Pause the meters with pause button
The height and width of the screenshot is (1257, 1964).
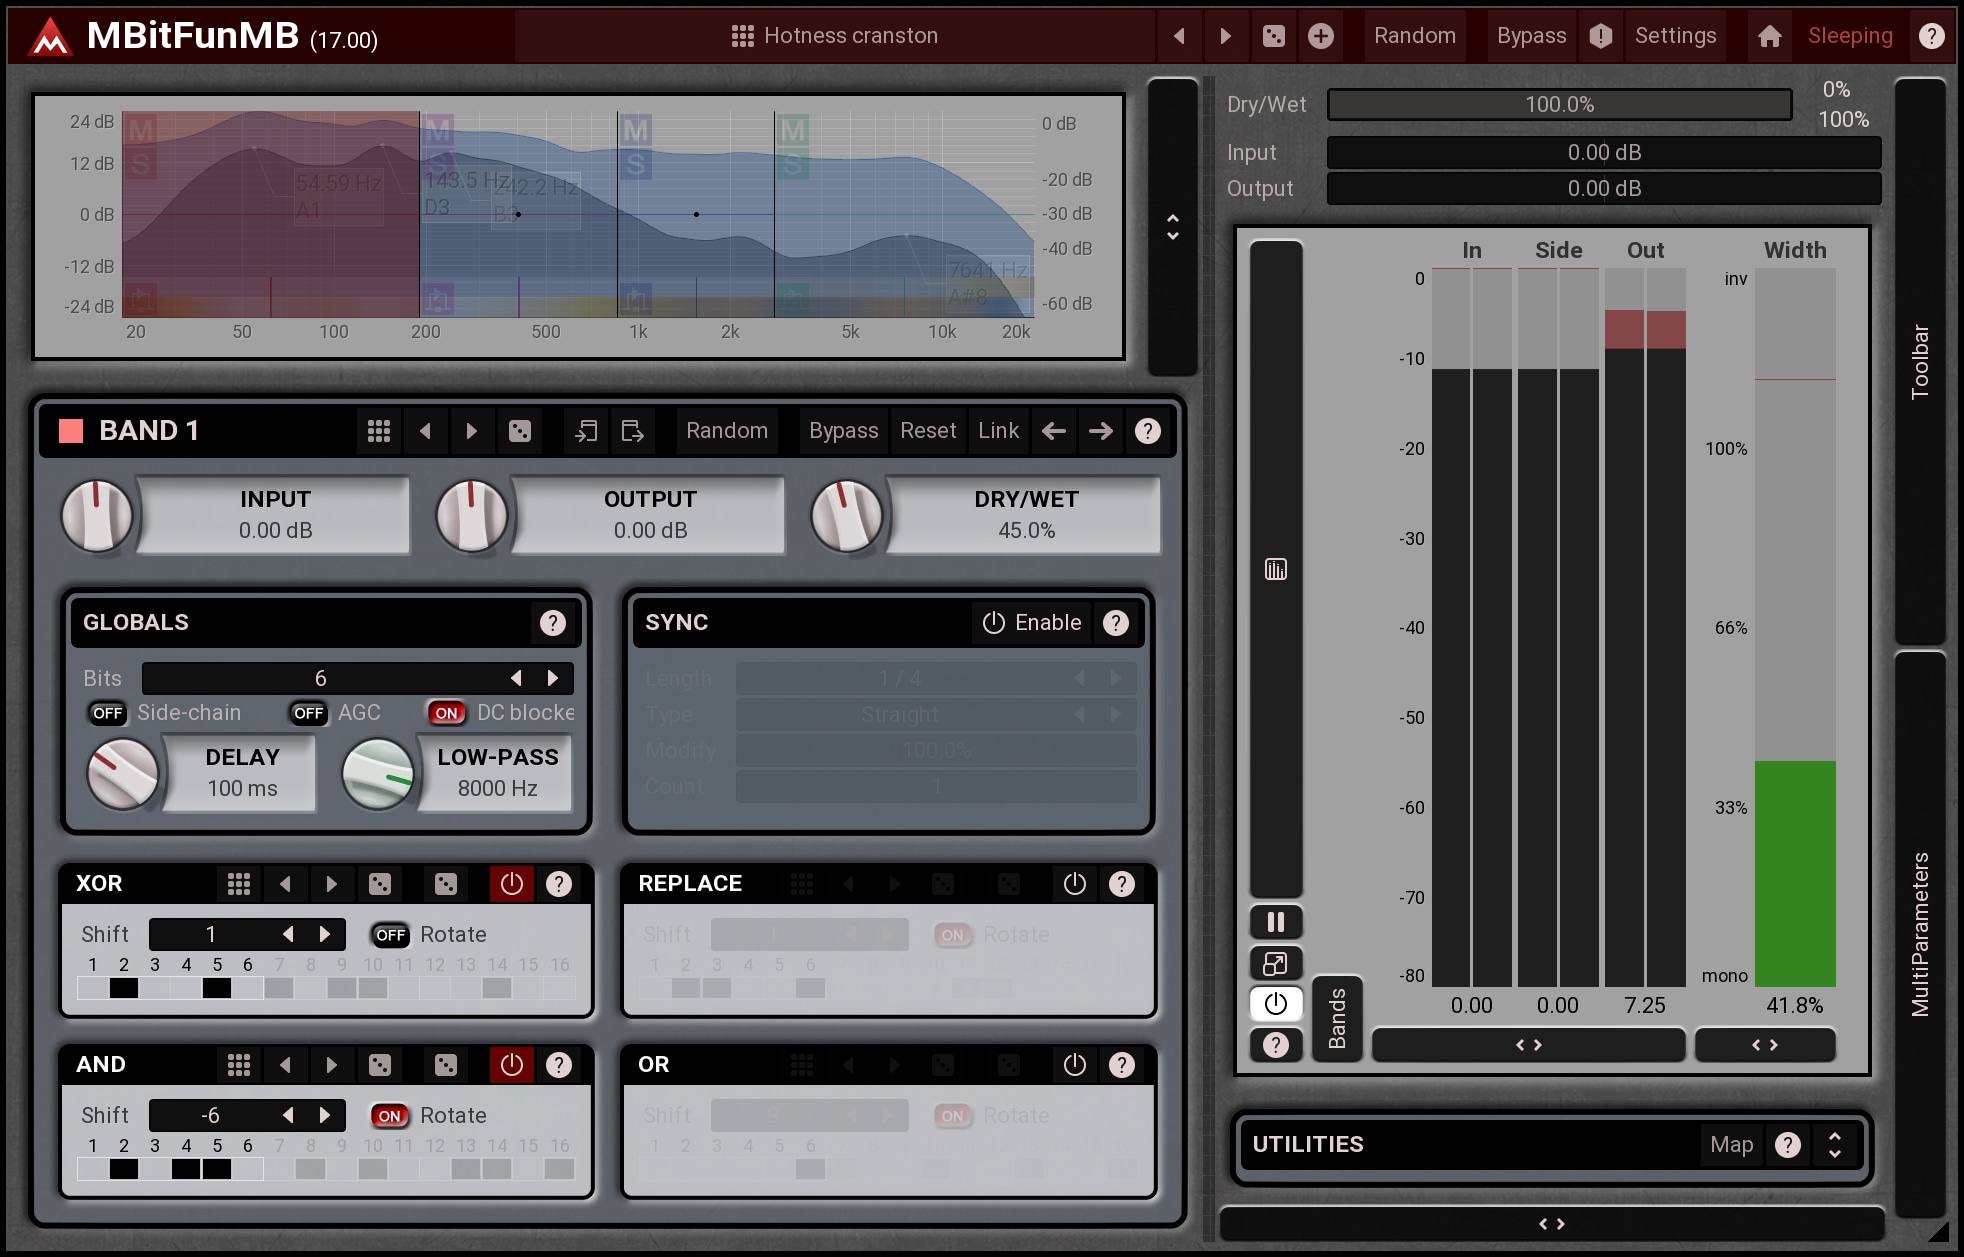[1275, 921]
